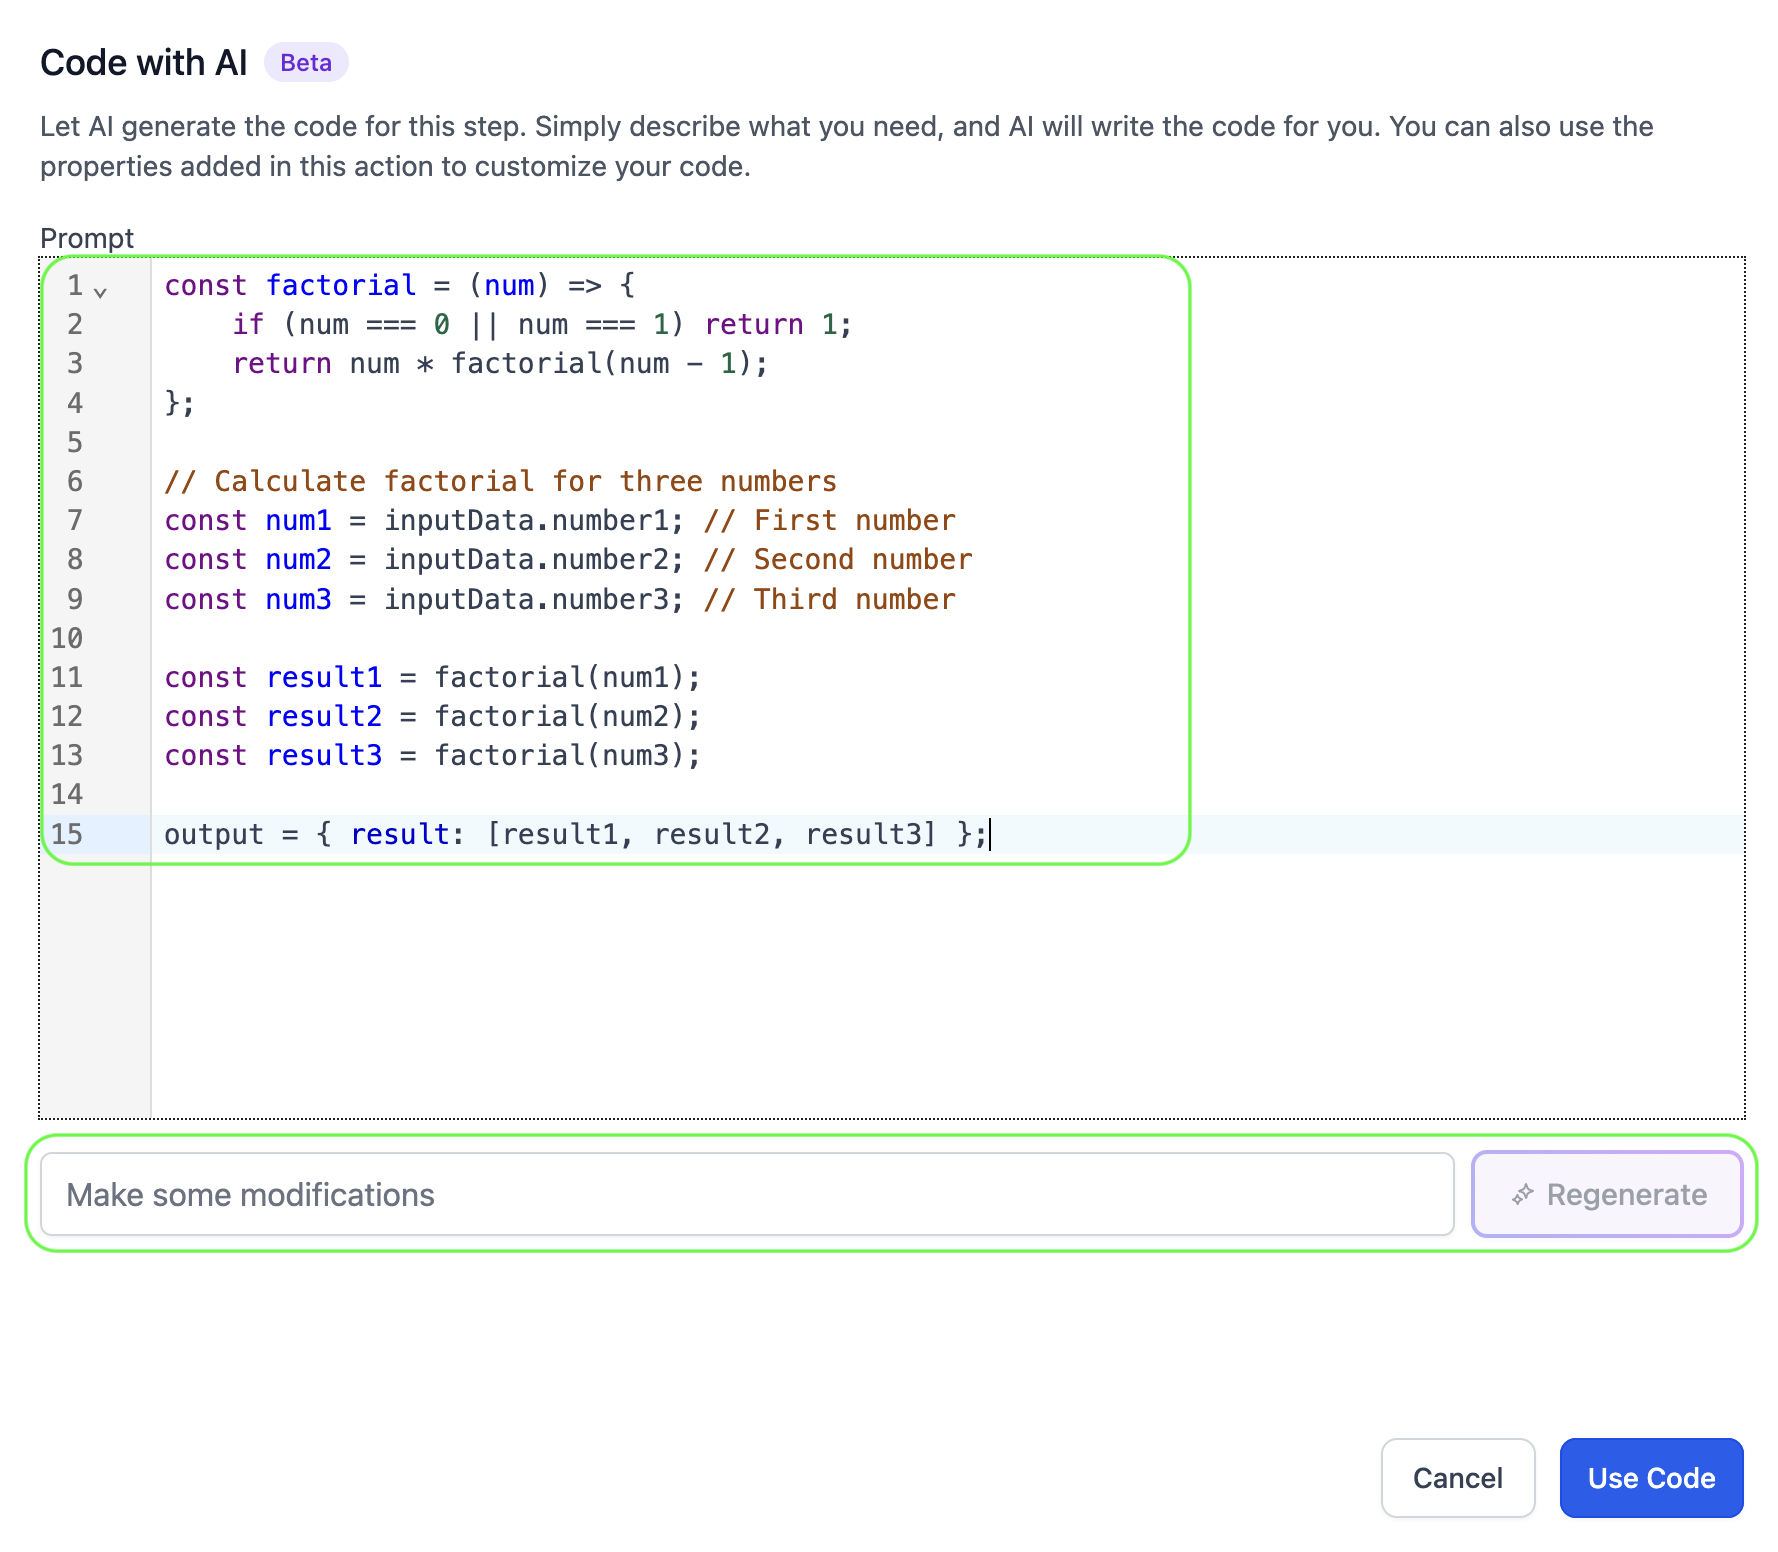The height and width of the screenshot is (1552, 1778).
Task: Click 'result2' variable on line 12
Action: 324,716
